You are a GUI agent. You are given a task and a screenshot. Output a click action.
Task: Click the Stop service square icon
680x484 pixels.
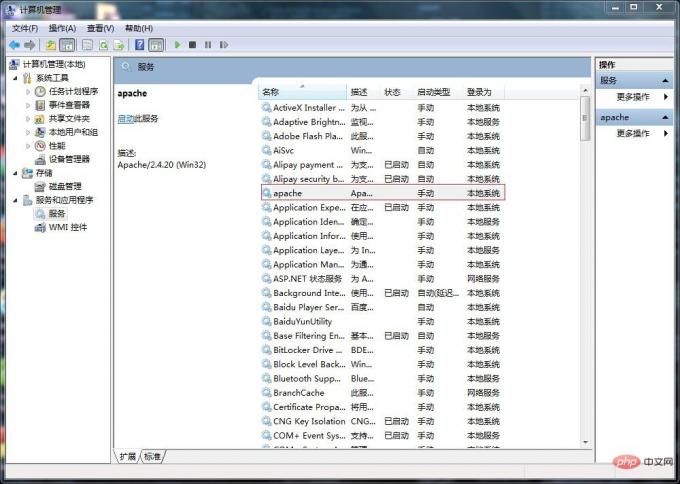(x=193, y=45)
